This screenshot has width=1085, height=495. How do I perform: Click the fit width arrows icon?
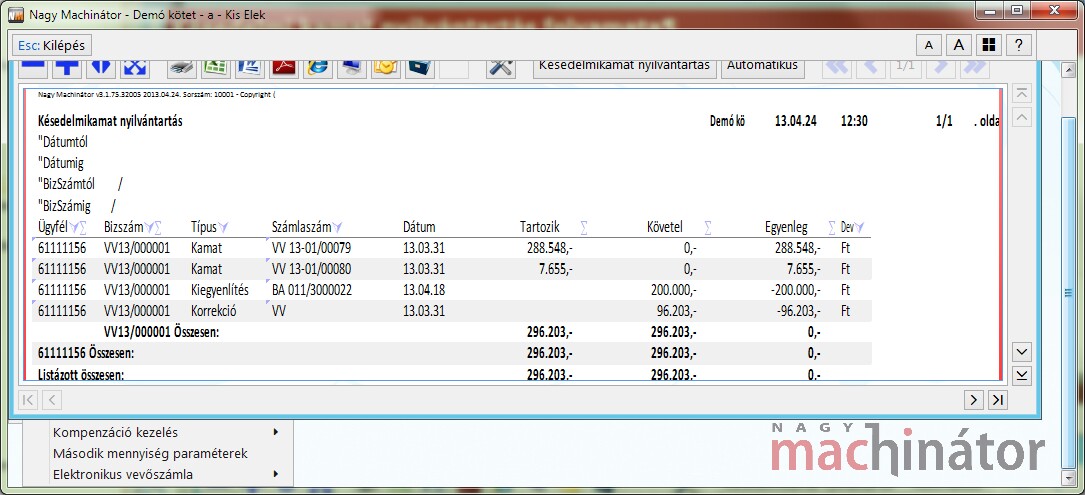pyautogui.click(x=101, y=68)
